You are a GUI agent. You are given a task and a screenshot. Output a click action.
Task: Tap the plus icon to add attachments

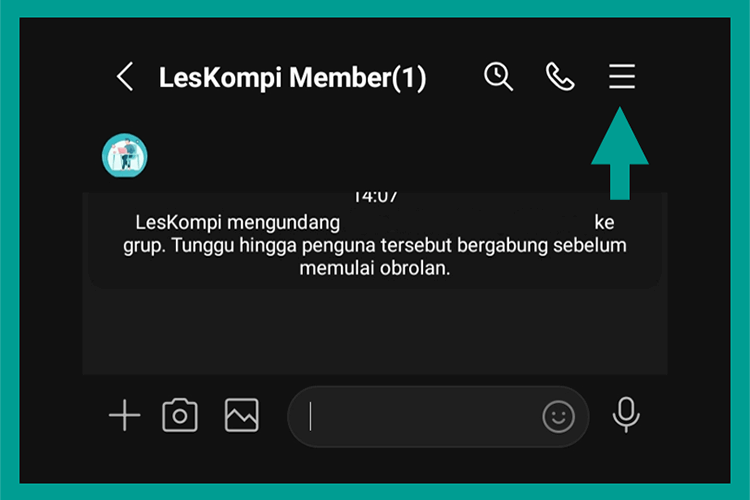[124, 415]
